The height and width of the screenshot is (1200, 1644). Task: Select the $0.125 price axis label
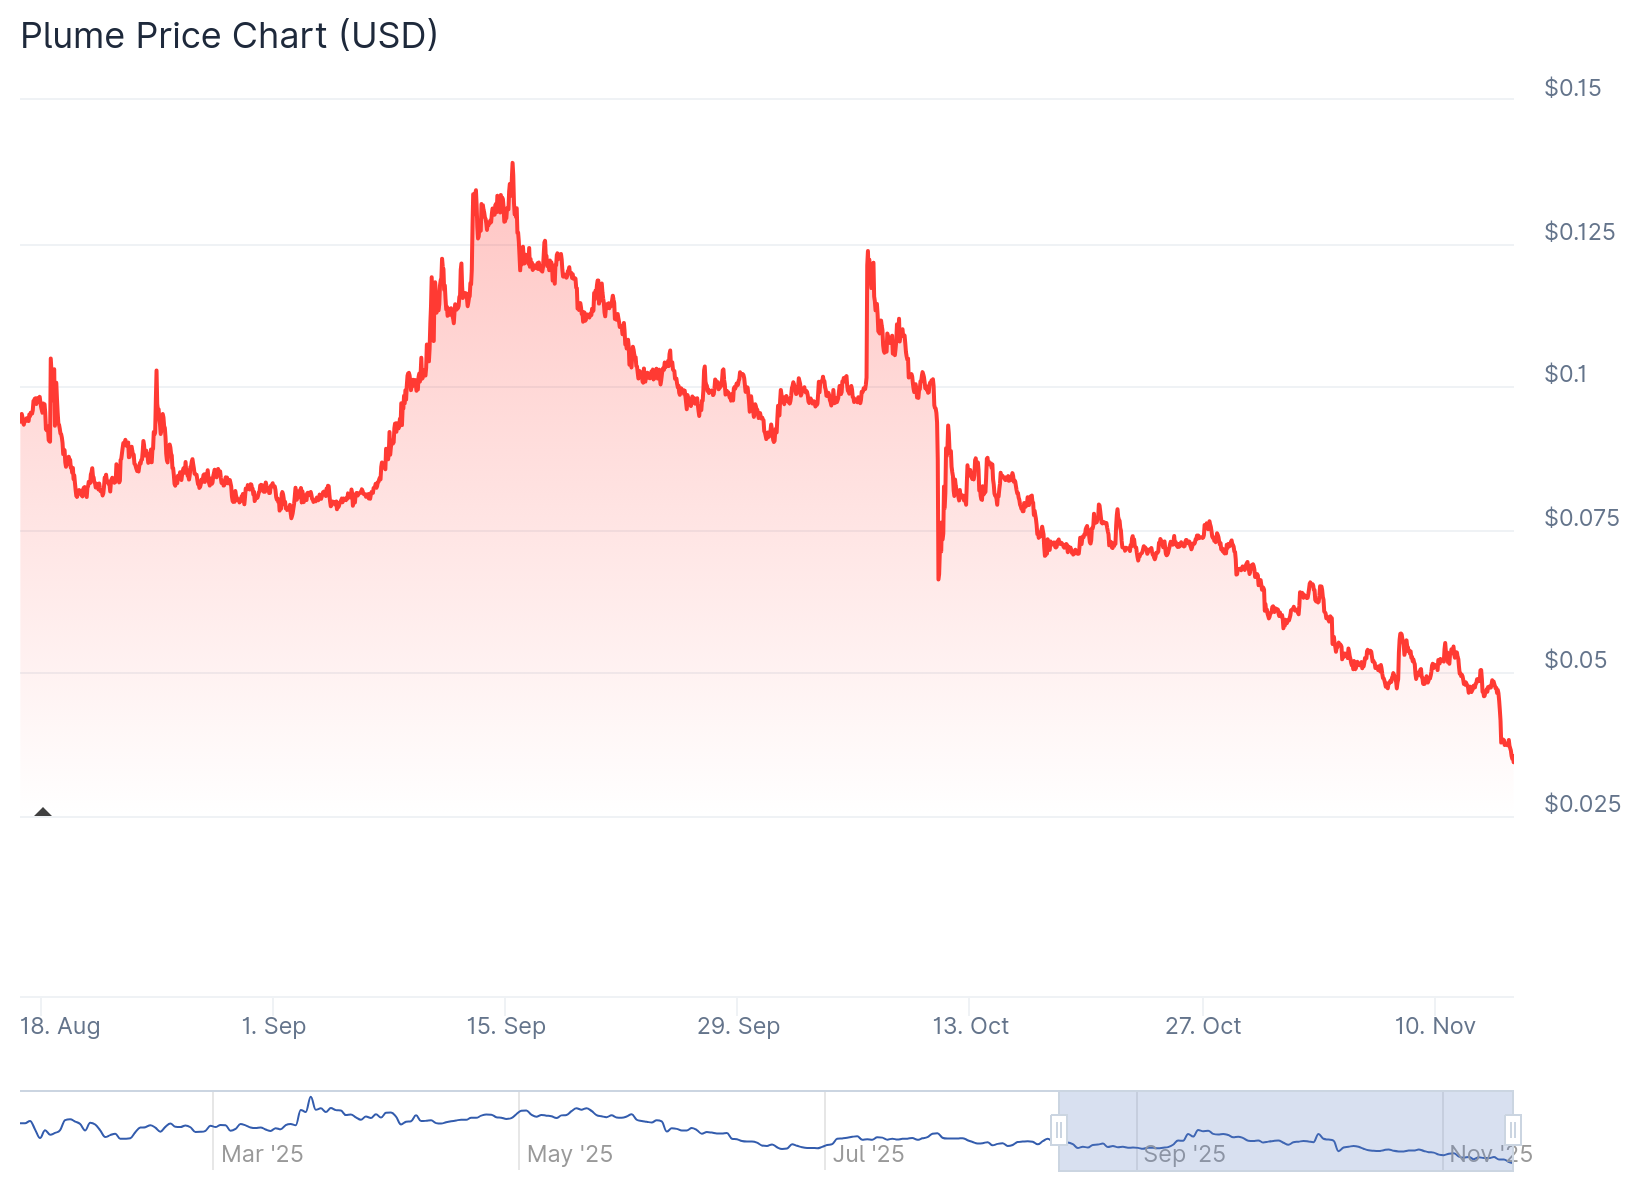tap(1579, 232)
